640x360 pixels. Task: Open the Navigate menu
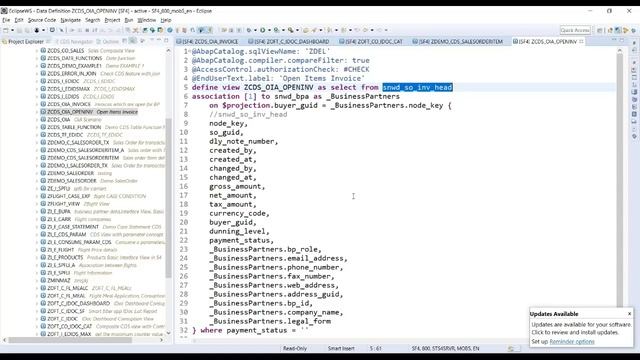(71, 20)
